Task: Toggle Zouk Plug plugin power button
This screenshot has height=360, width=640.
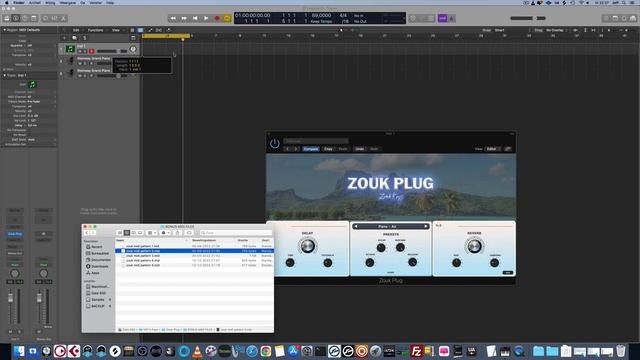Action: 274,144
